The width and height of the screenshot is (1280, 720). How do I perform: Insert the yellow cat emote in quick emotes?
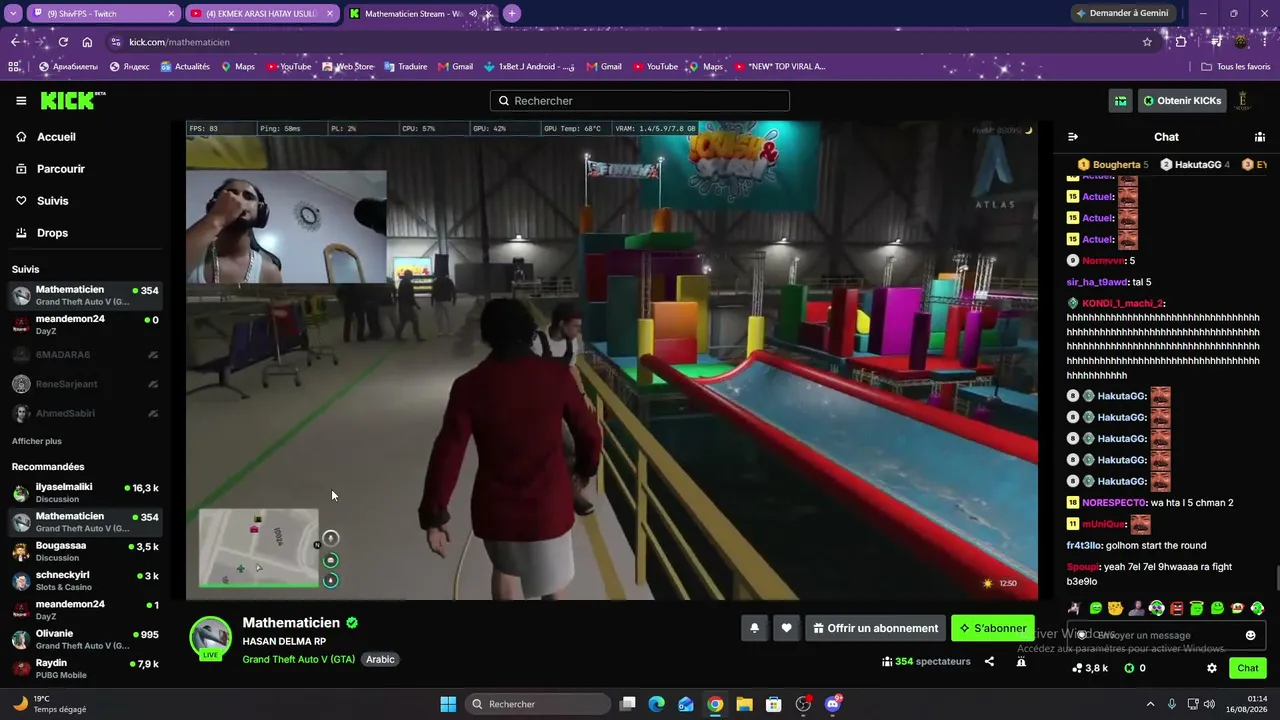tap(1115, 608)
